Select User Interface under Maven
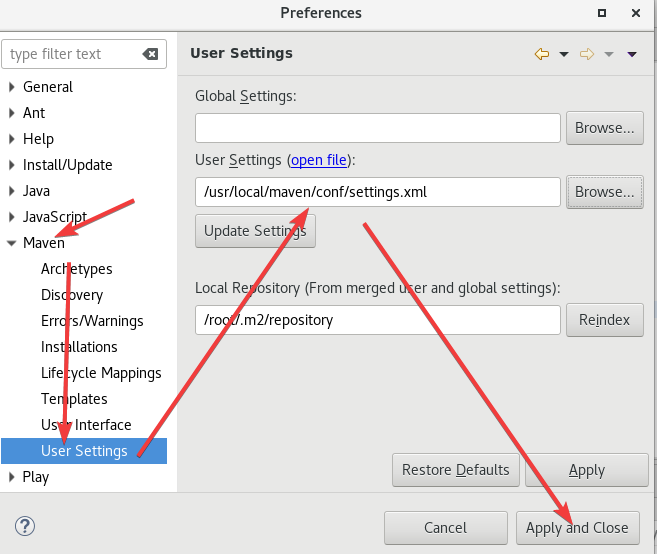The height and width of the screenshot is (554, 657). (86, 425)
